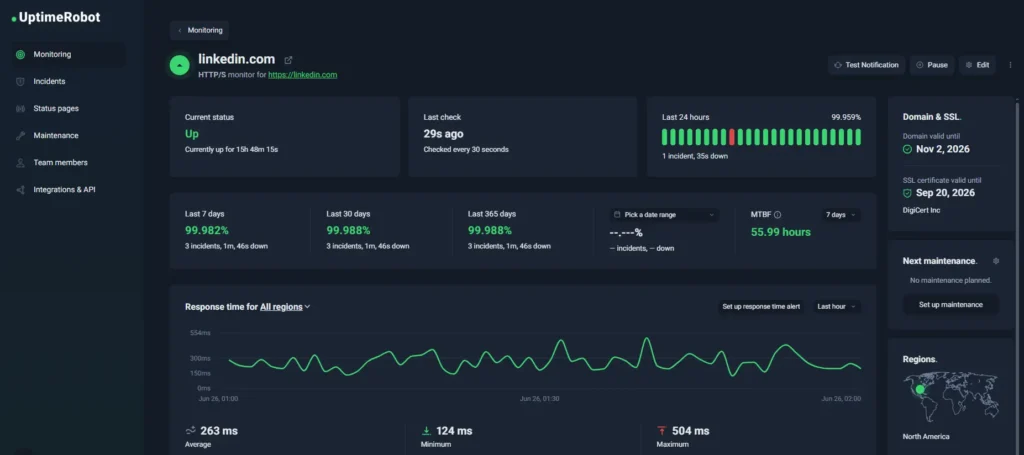Open the Pick a date range dropdown

664,215
